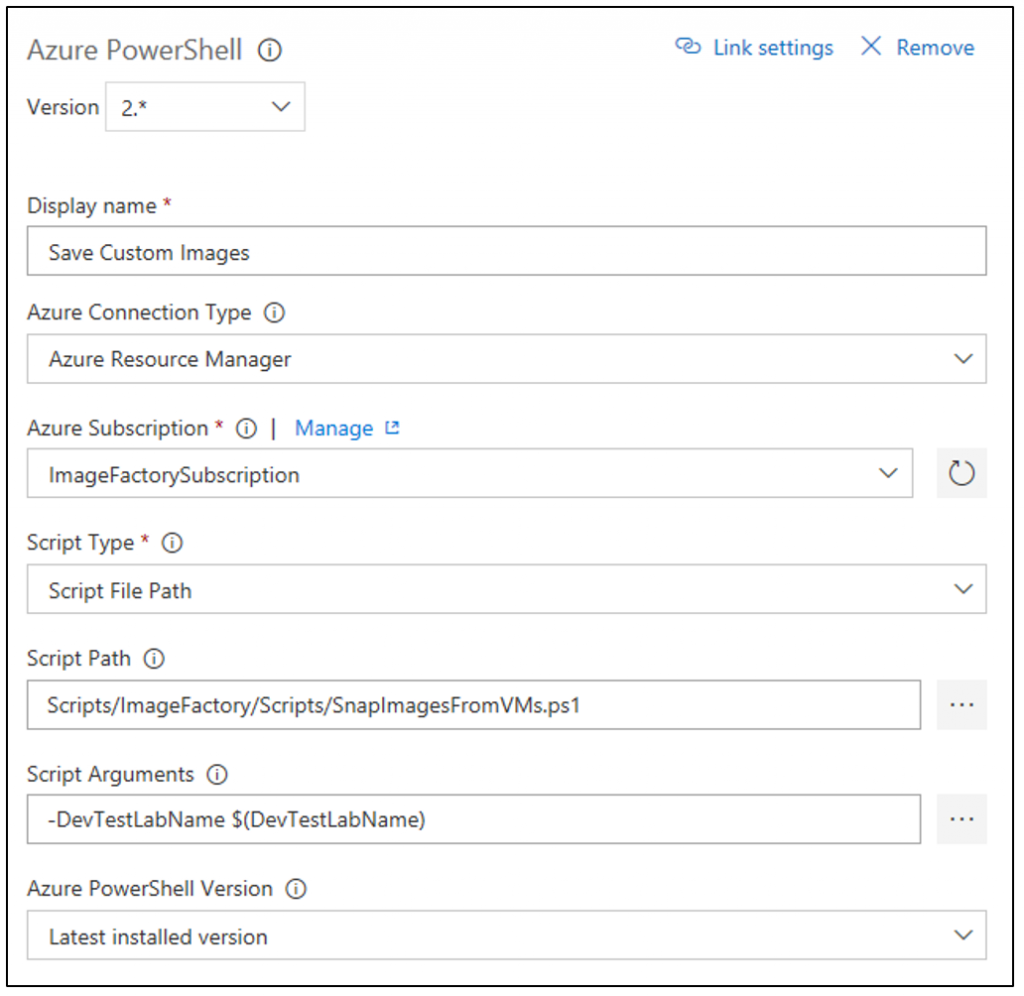Image resolution: width=1024 pixels, height=996 pixels.
Task: Show info for Azure PowerShell Version
Action: pyautogui.click(x=295, y=889)
